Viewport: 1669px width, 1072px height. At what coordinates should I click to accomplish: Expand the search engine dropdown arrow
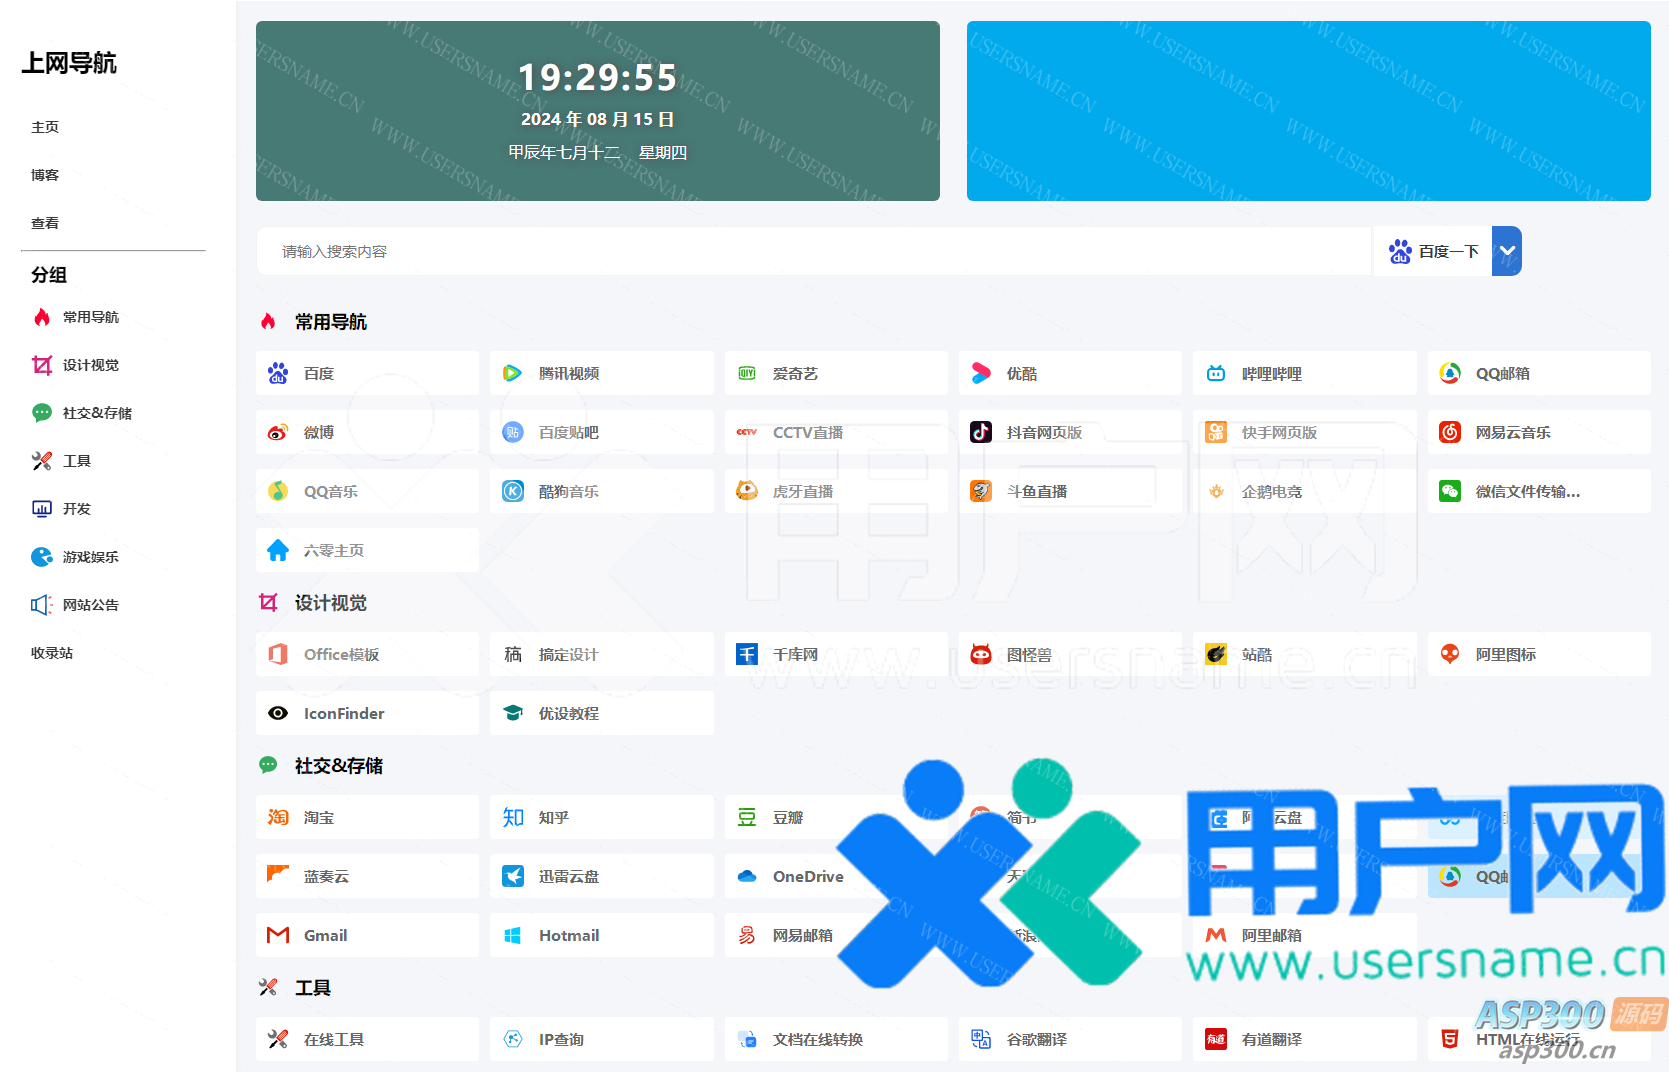[x=1507, y=251]
